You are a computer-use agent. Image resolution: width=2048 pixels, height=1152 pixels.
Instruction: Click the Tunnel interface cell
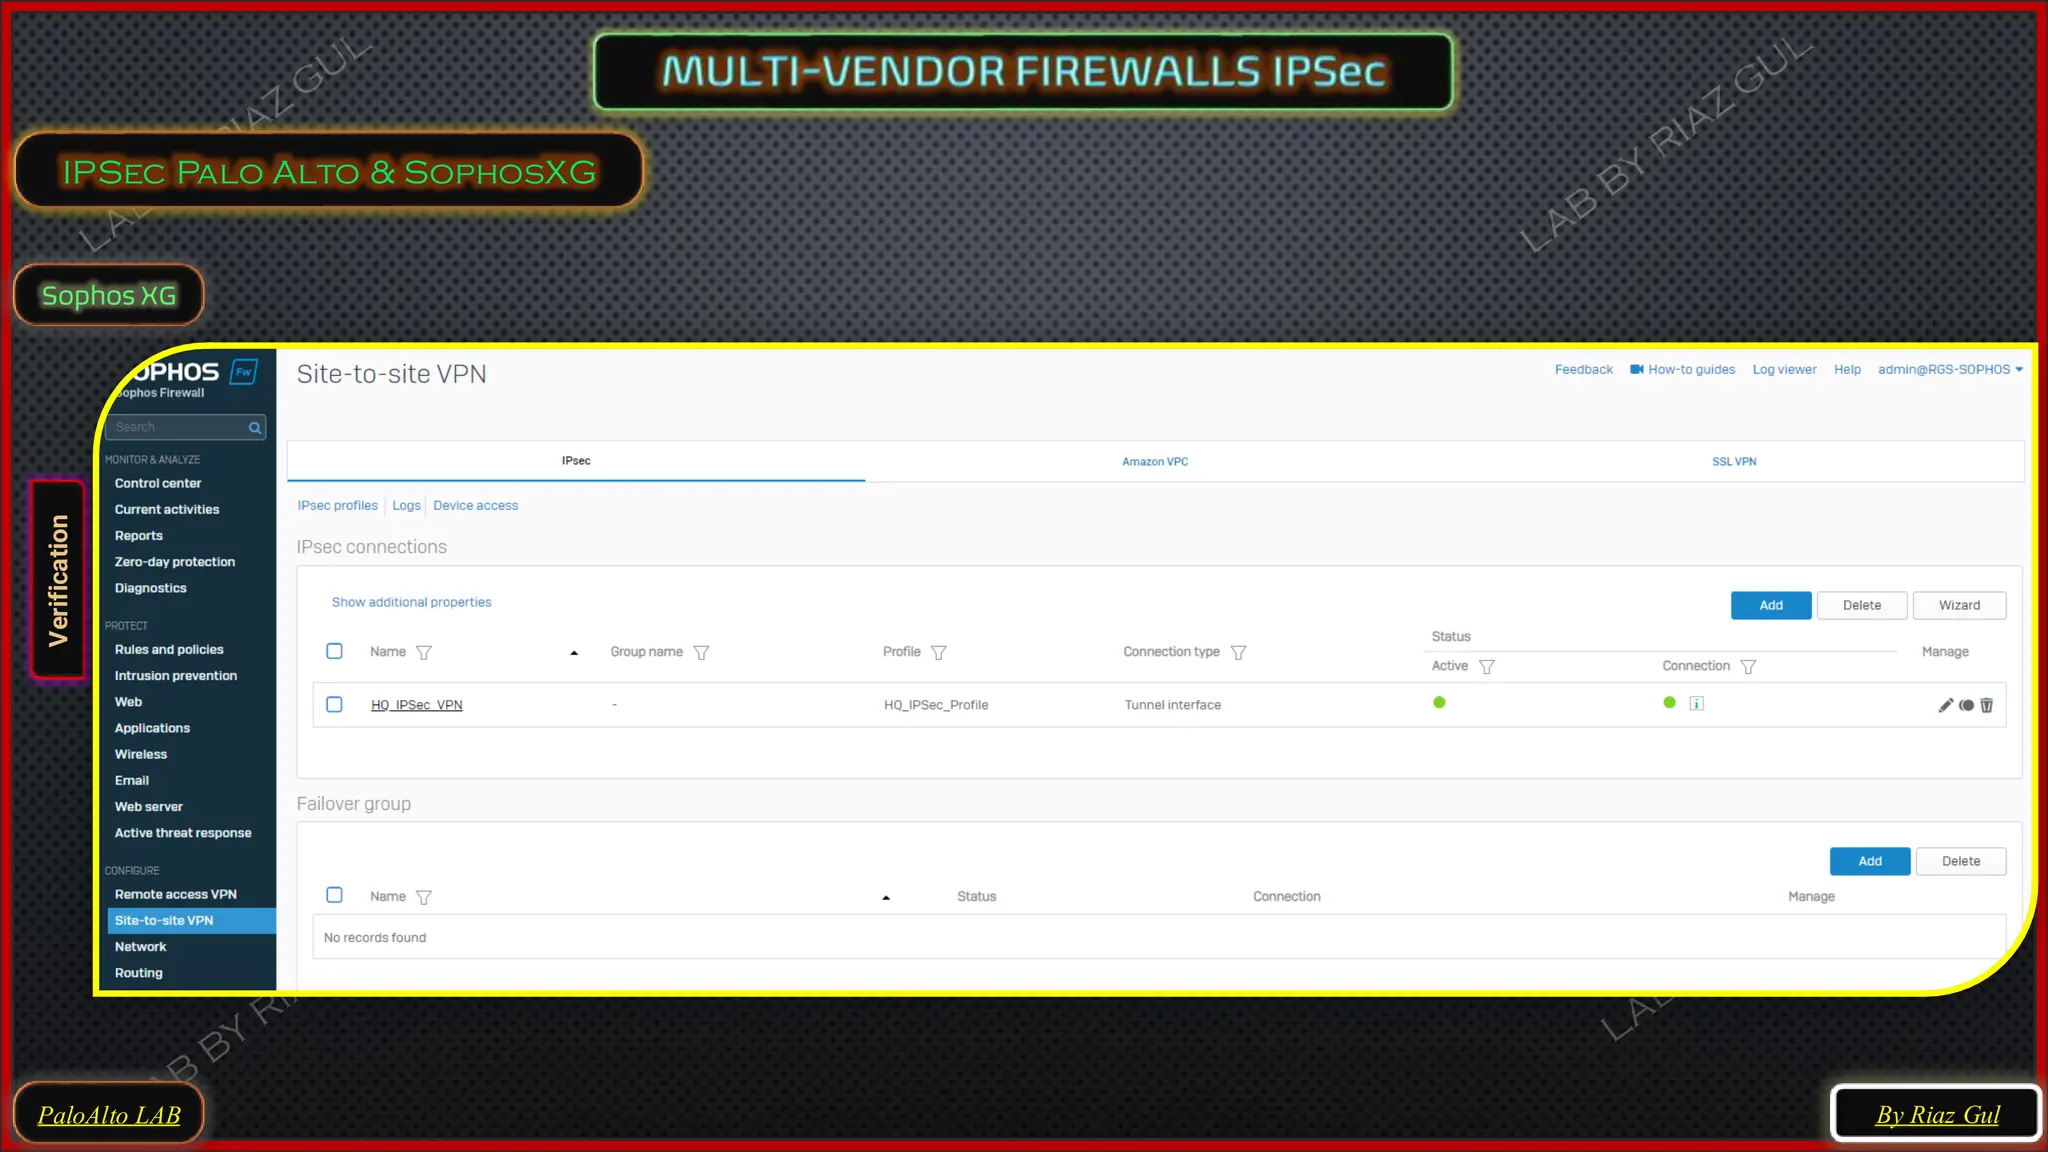pos(1172,705)
